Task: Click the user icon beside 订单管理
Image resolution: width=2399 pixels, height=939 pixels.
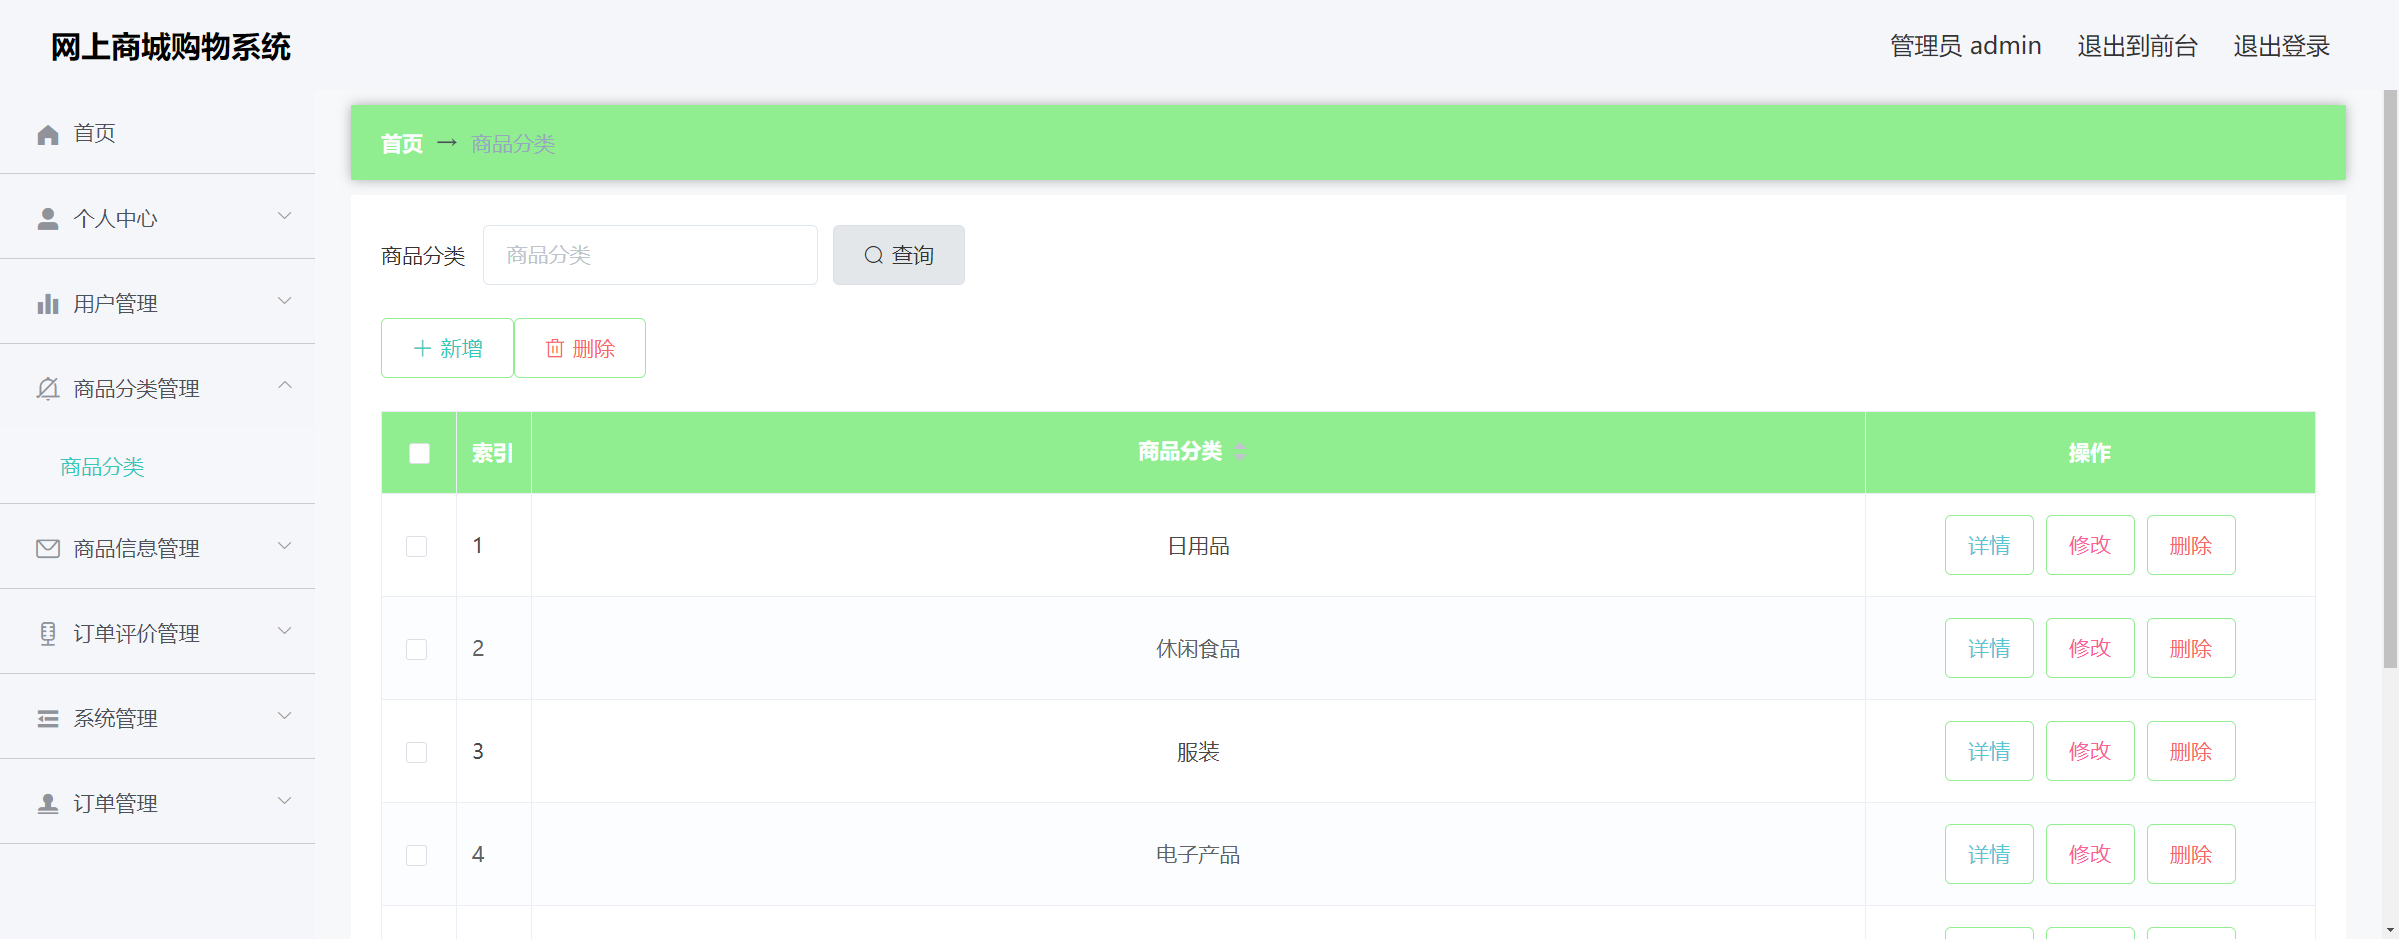Action: coord(48,804)
